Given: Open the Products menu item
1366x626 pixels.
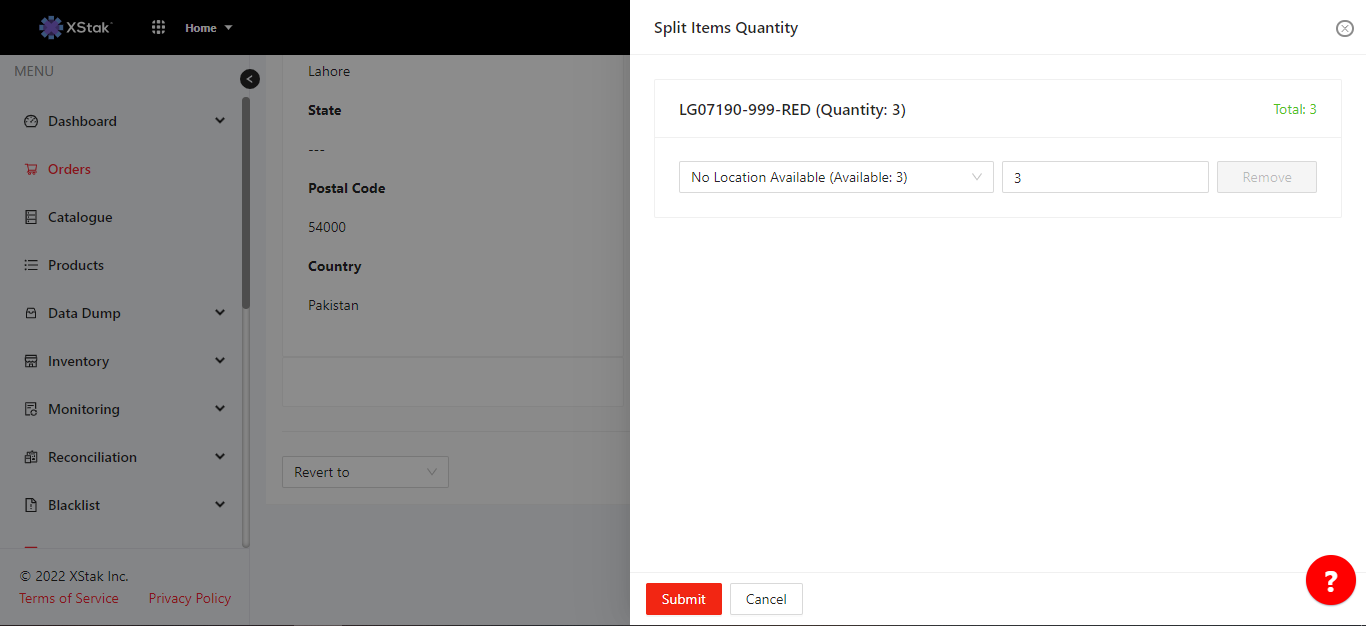Looking at the screenshot, I should 76,265.
